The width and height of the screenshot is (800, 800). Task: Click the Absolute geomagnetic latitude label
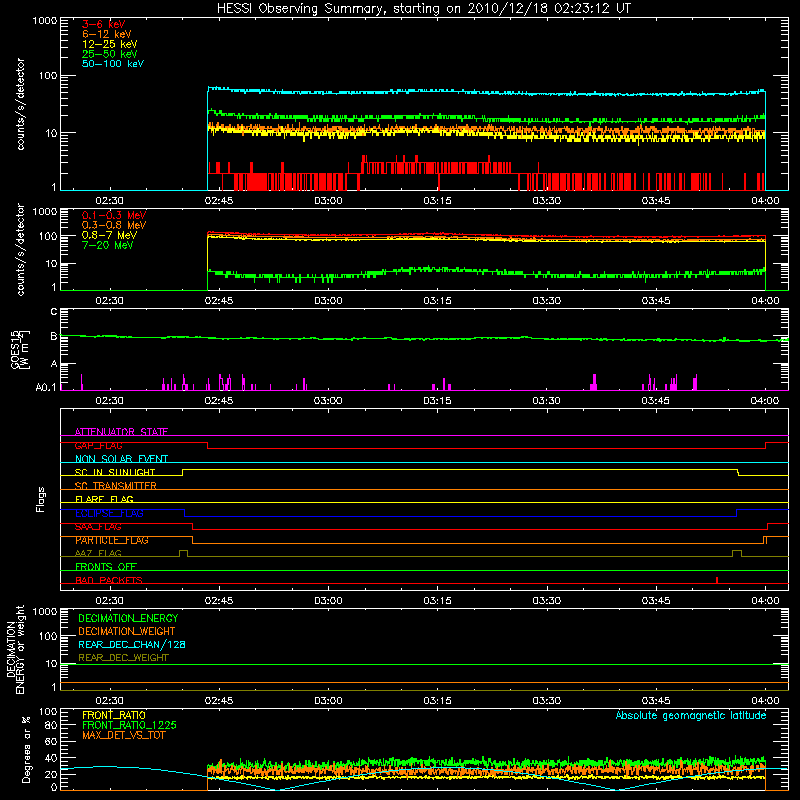691,715
